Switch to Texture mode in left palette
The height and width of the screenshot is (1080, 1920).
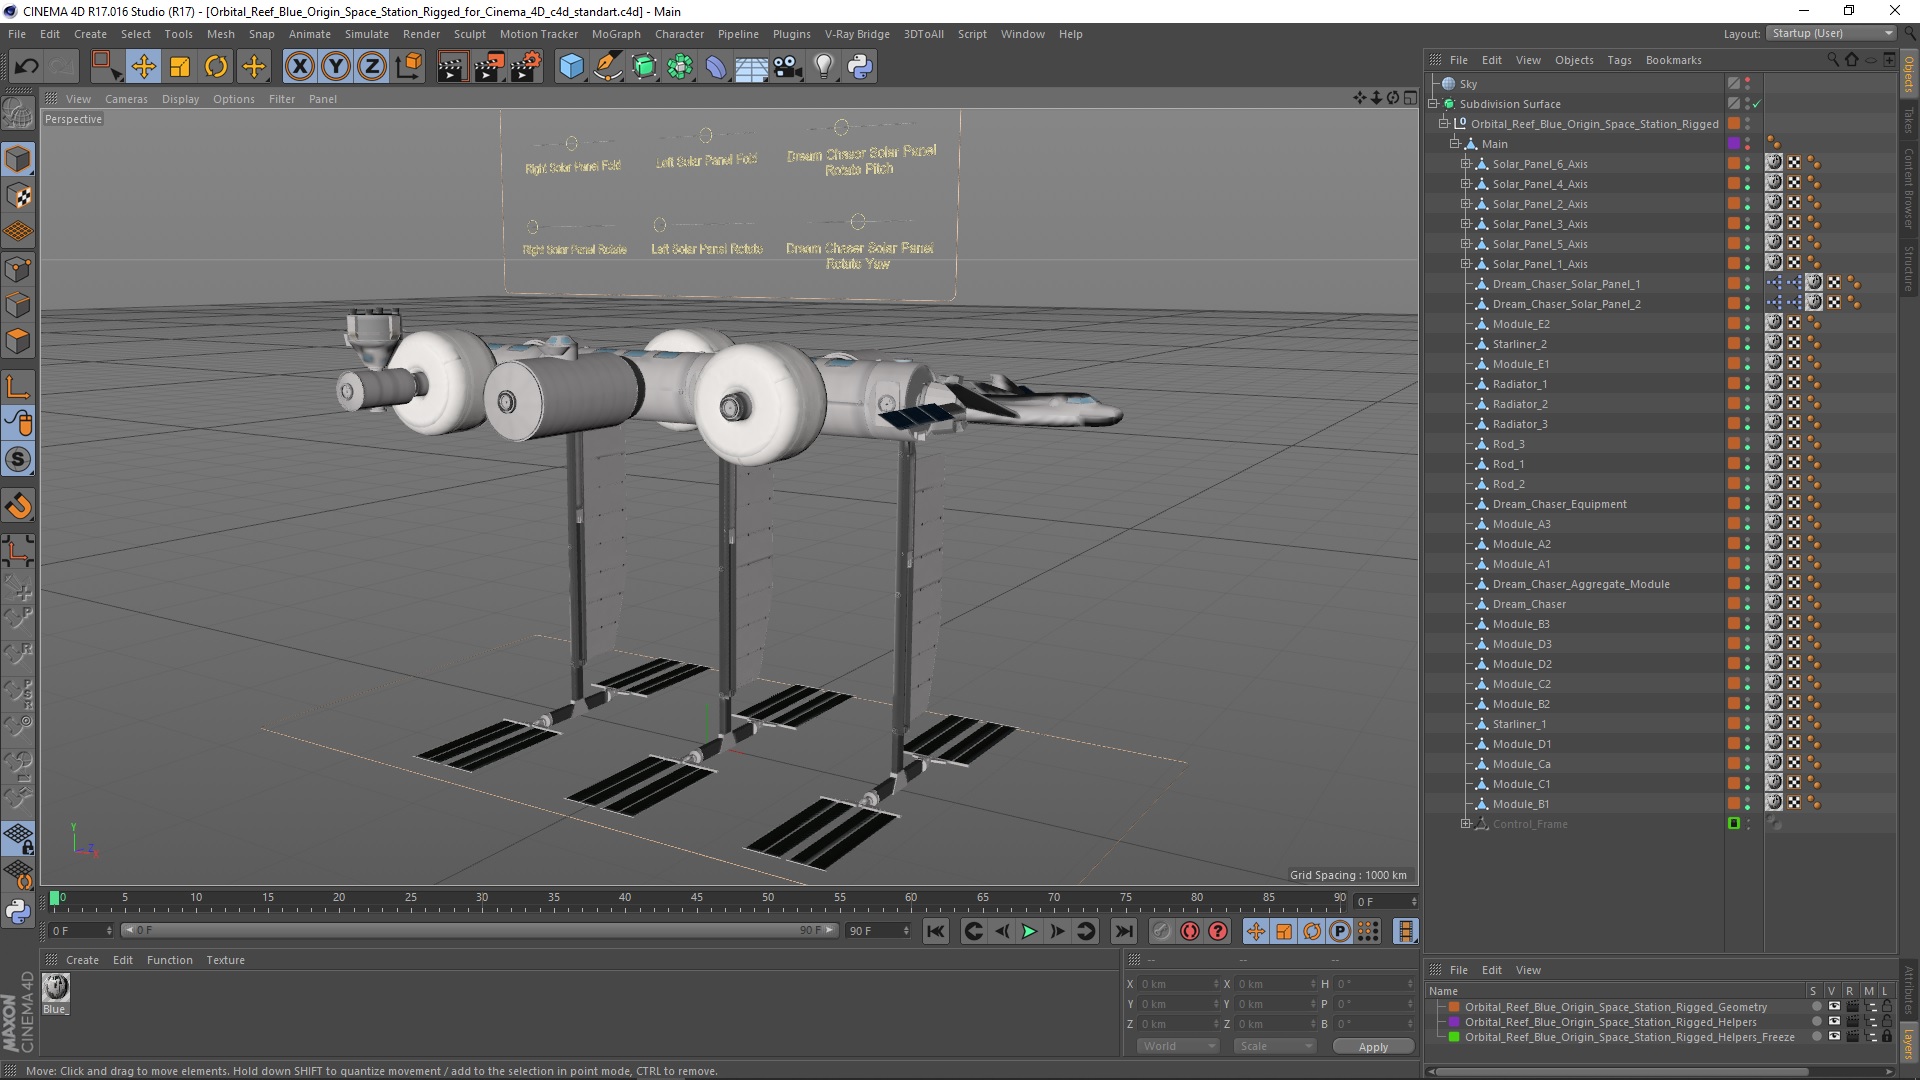[x=18, y=196]
